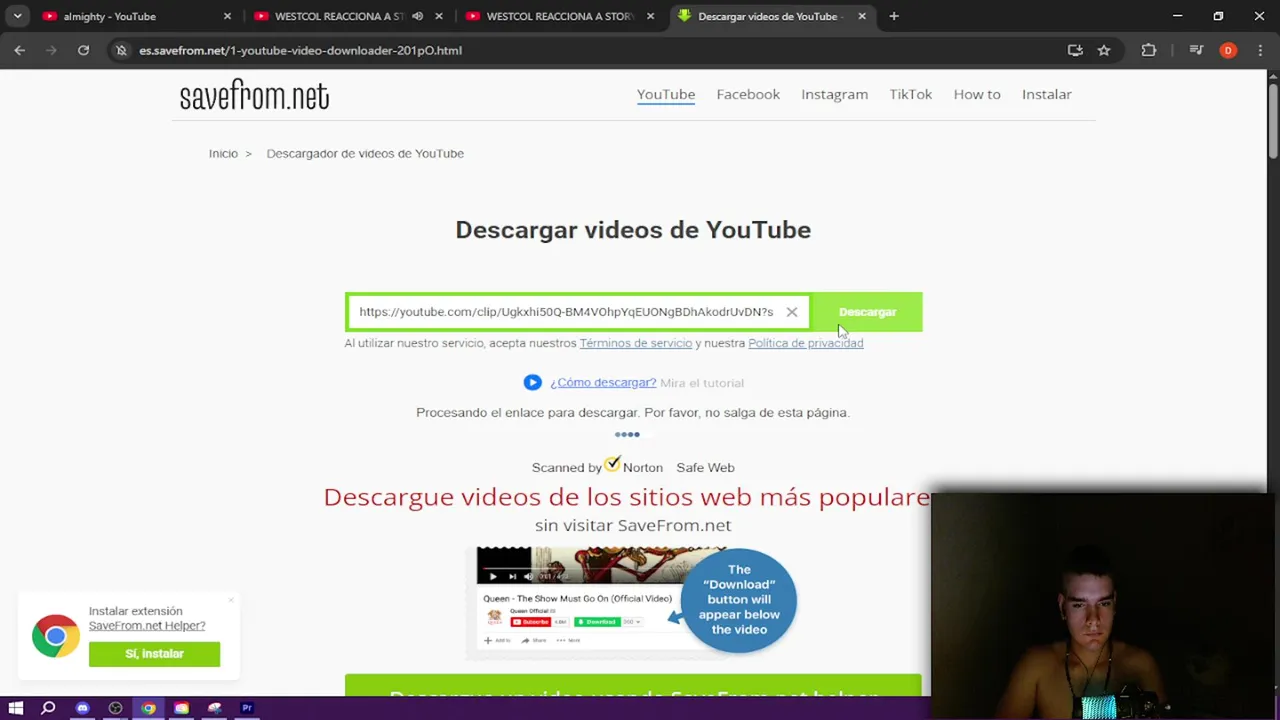This screenshot has width=1280, height=720.
Task: Open Windows search from the taskbar
Action: click(48, 708)
